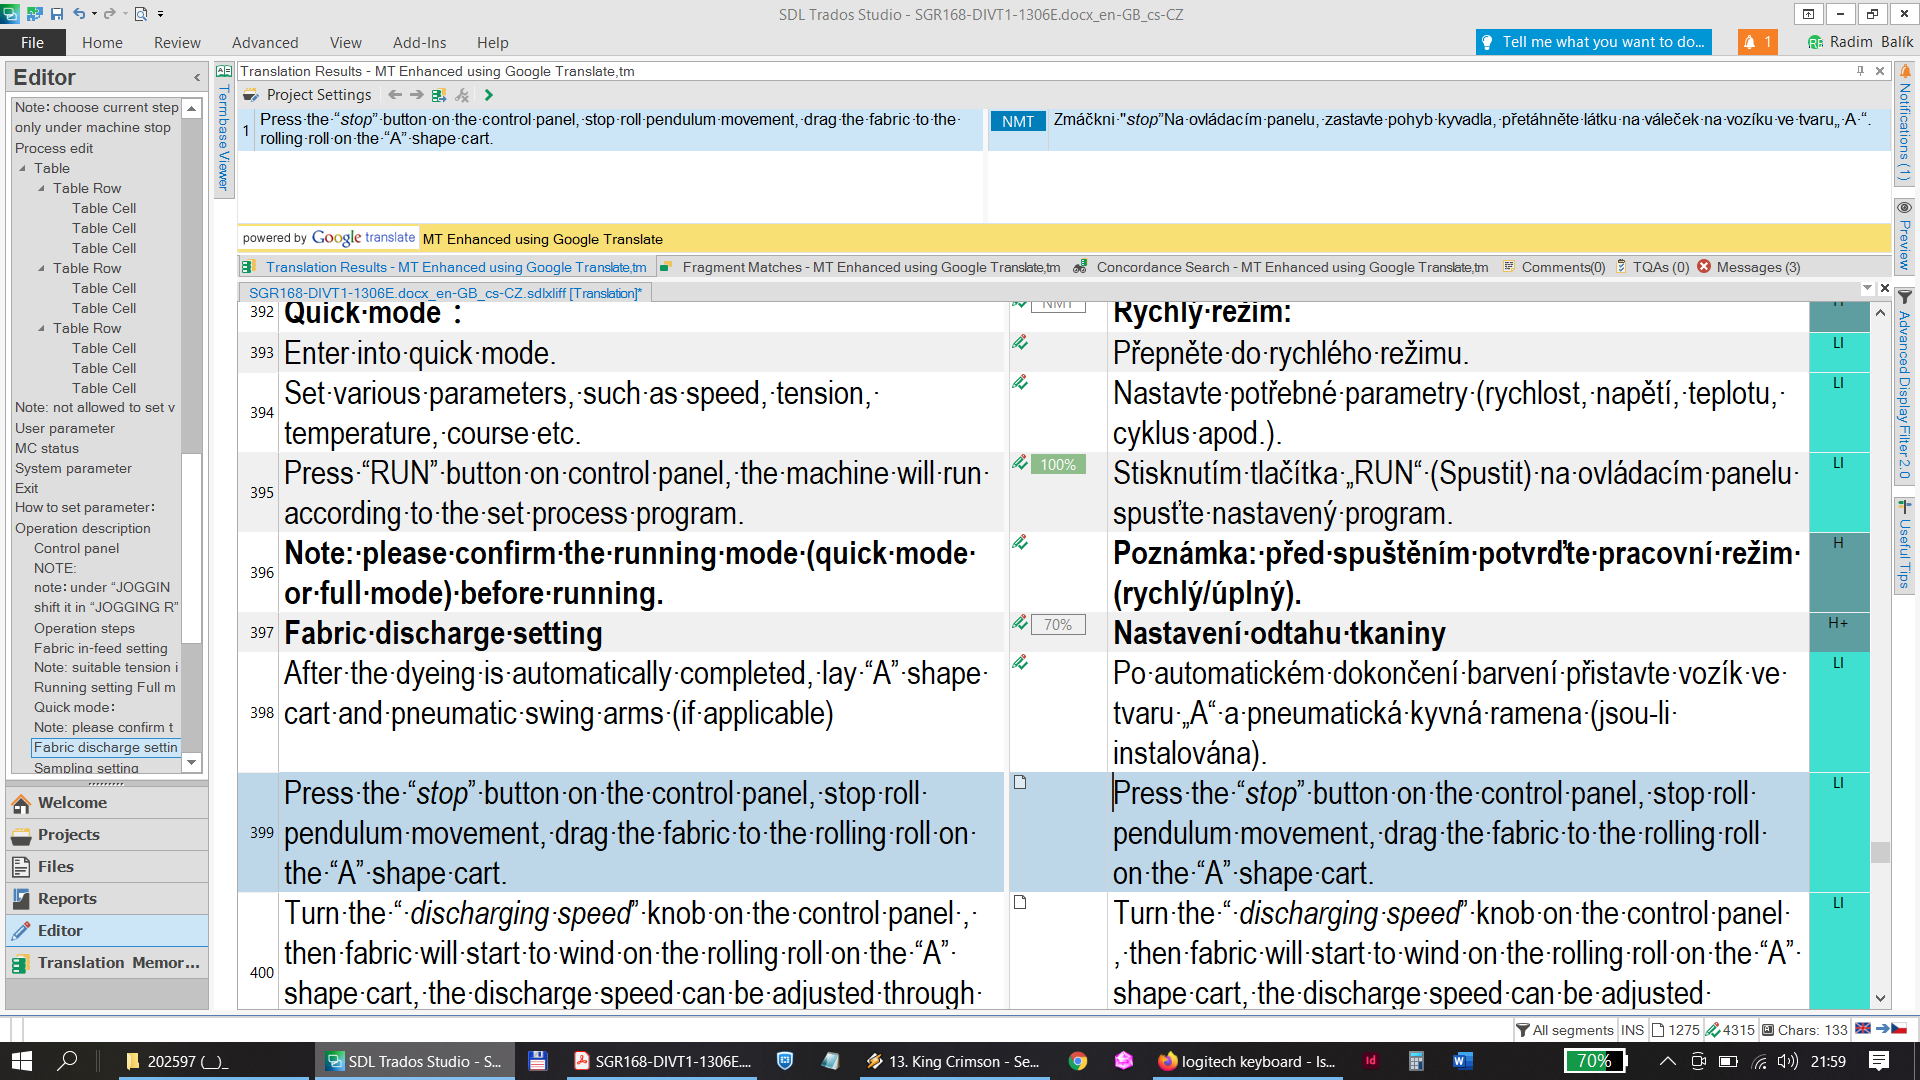Open the Reports view
Image resolution: width=1920 pixels, height=1080 pixels.
click(107, 899)
